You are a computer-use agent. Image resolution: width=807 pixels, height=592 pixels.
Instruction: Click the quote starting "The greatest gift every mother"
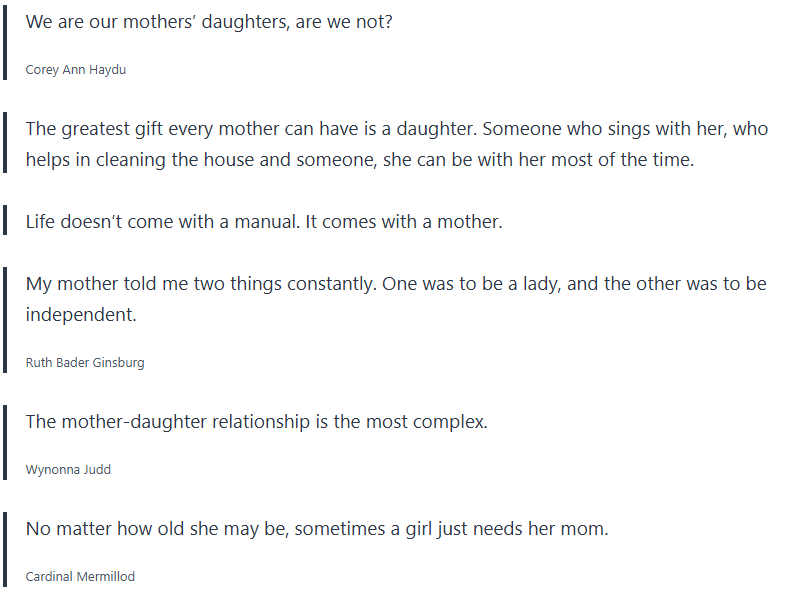click(396, 128)
